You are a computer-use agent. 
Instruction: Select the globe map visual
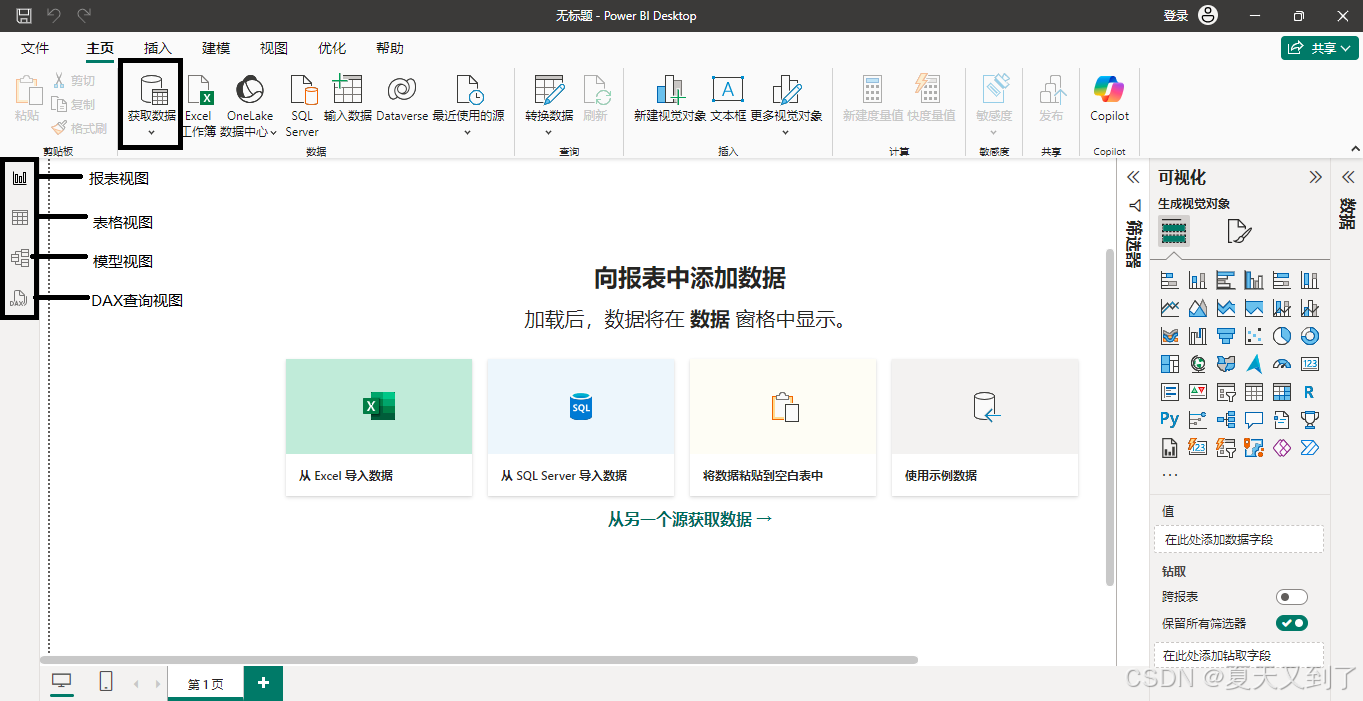tap(1198, 363)
